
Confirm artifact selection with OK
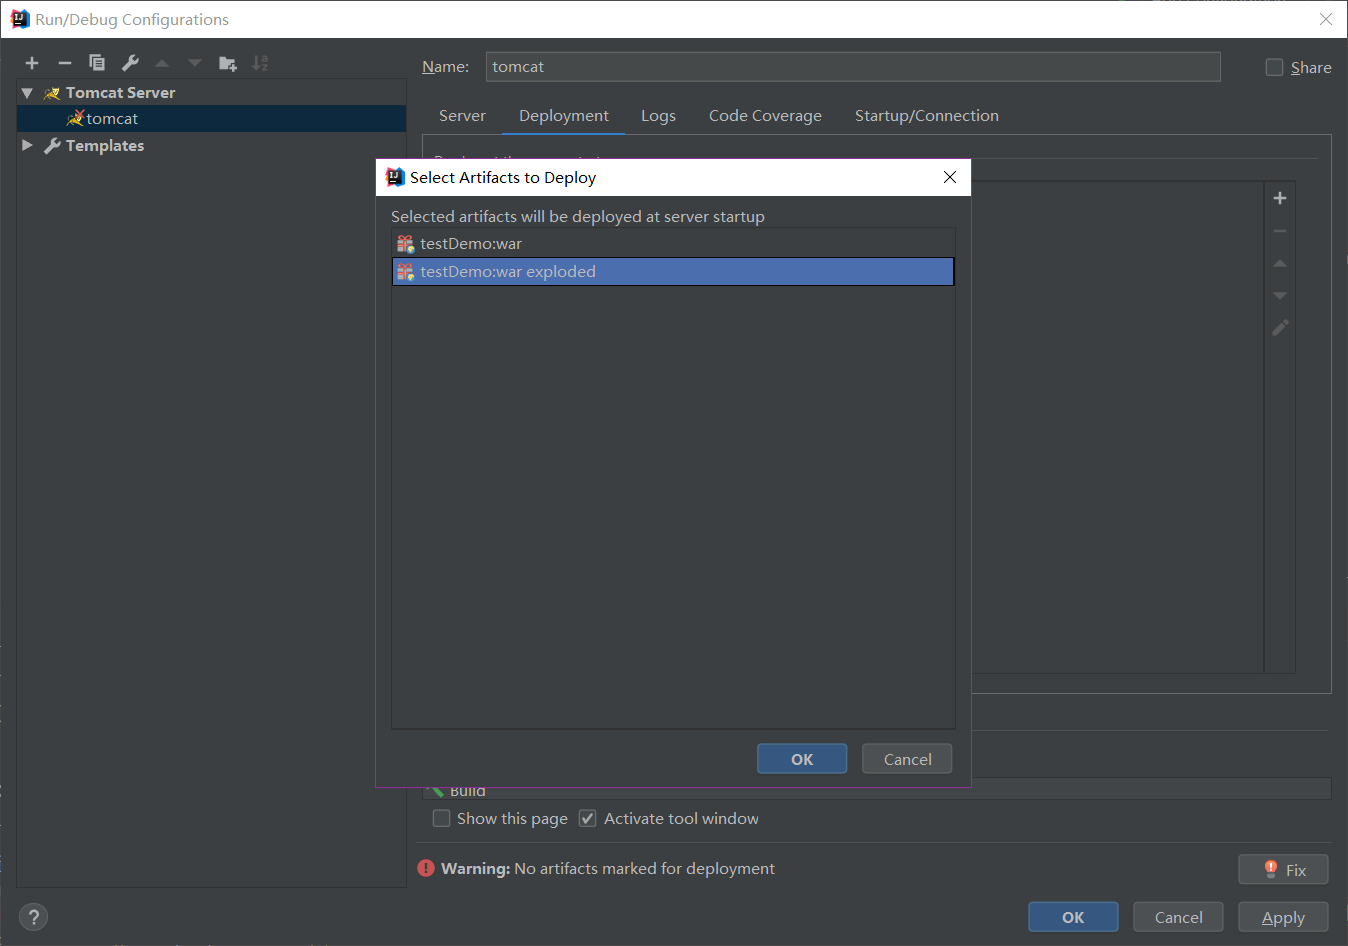click(x=802, y=759)
